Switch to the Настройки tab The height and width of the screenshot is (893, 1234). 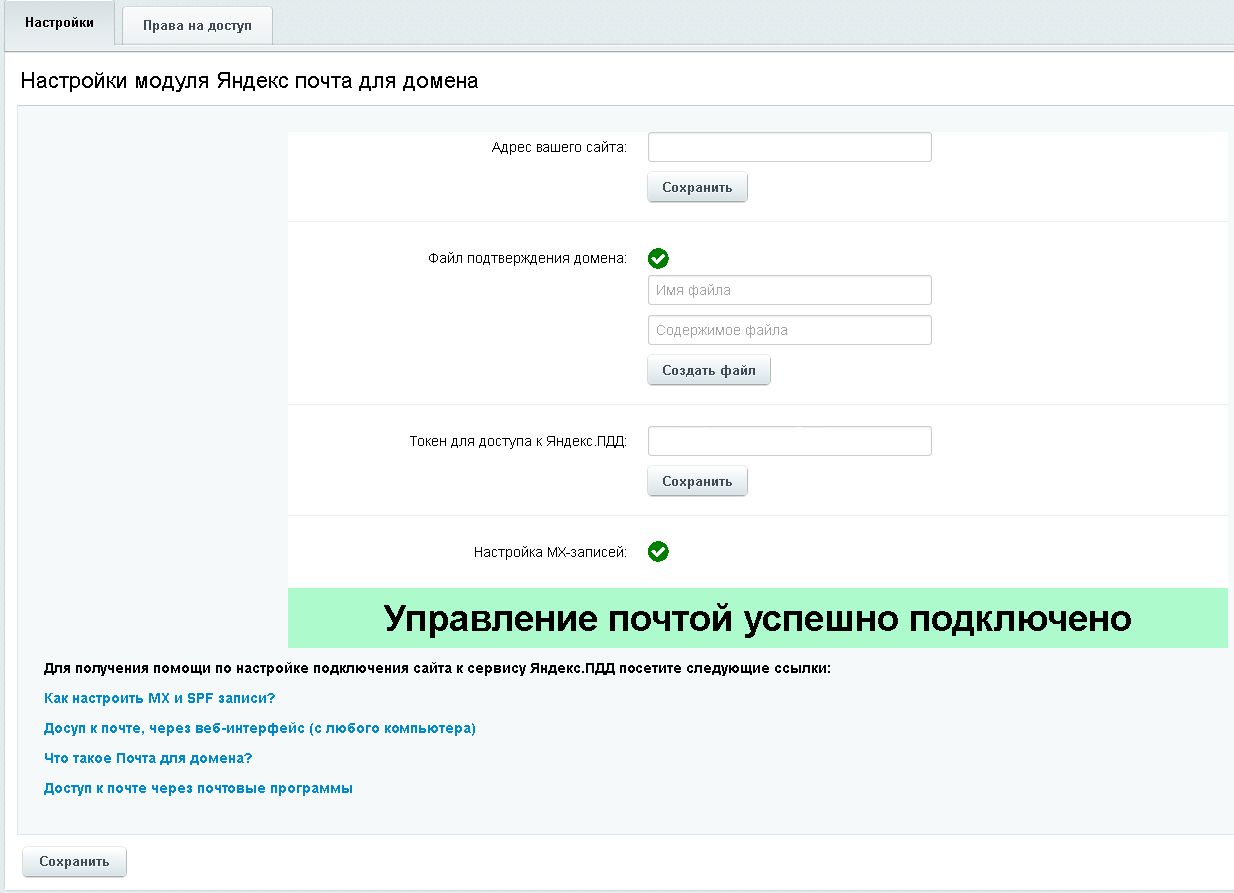pyautogui.click(x=58, y=22)
